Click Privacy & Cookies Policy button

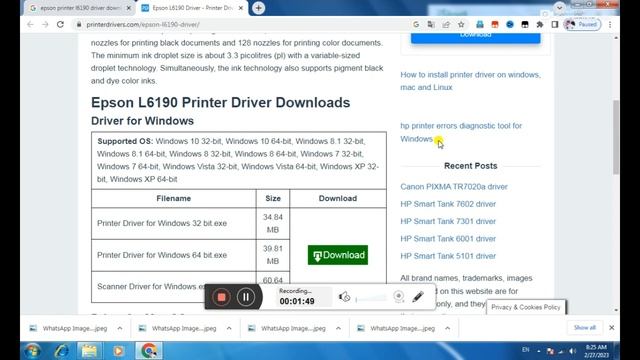coord(526,307)
